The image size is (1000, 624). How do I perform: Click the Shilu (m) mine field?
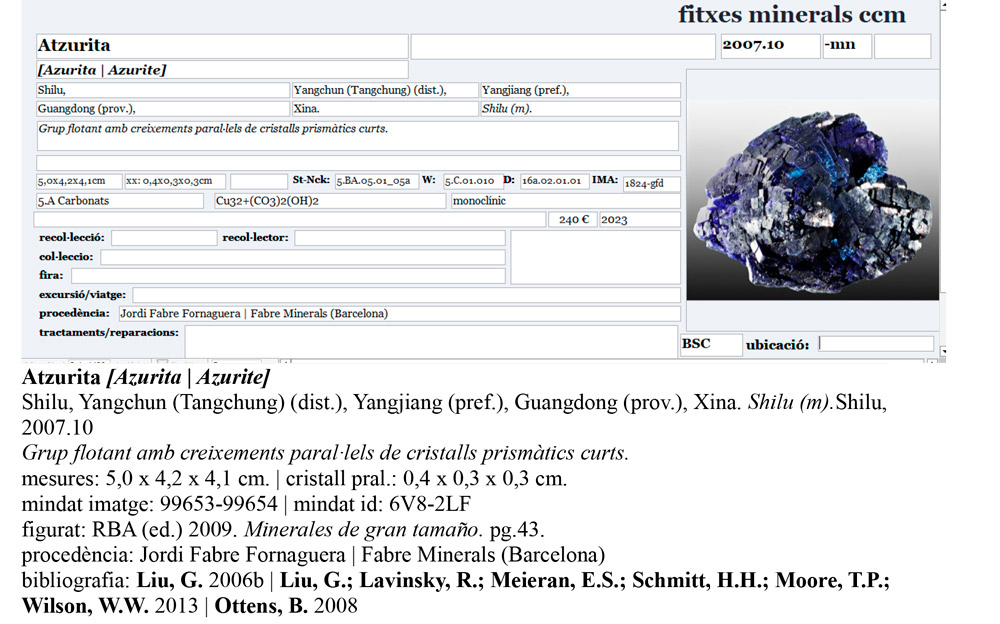point(578,109)
